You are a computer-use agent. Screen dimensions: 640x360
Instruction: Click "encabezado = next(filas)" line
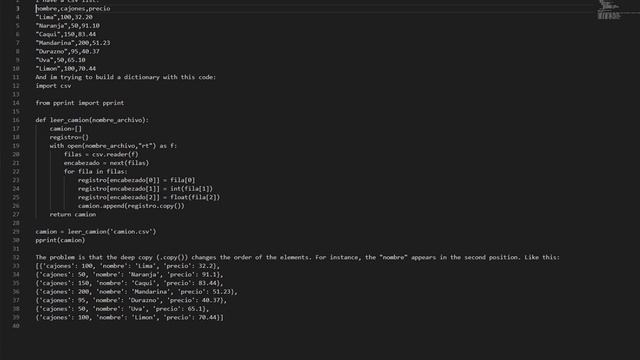click(107, 163)
